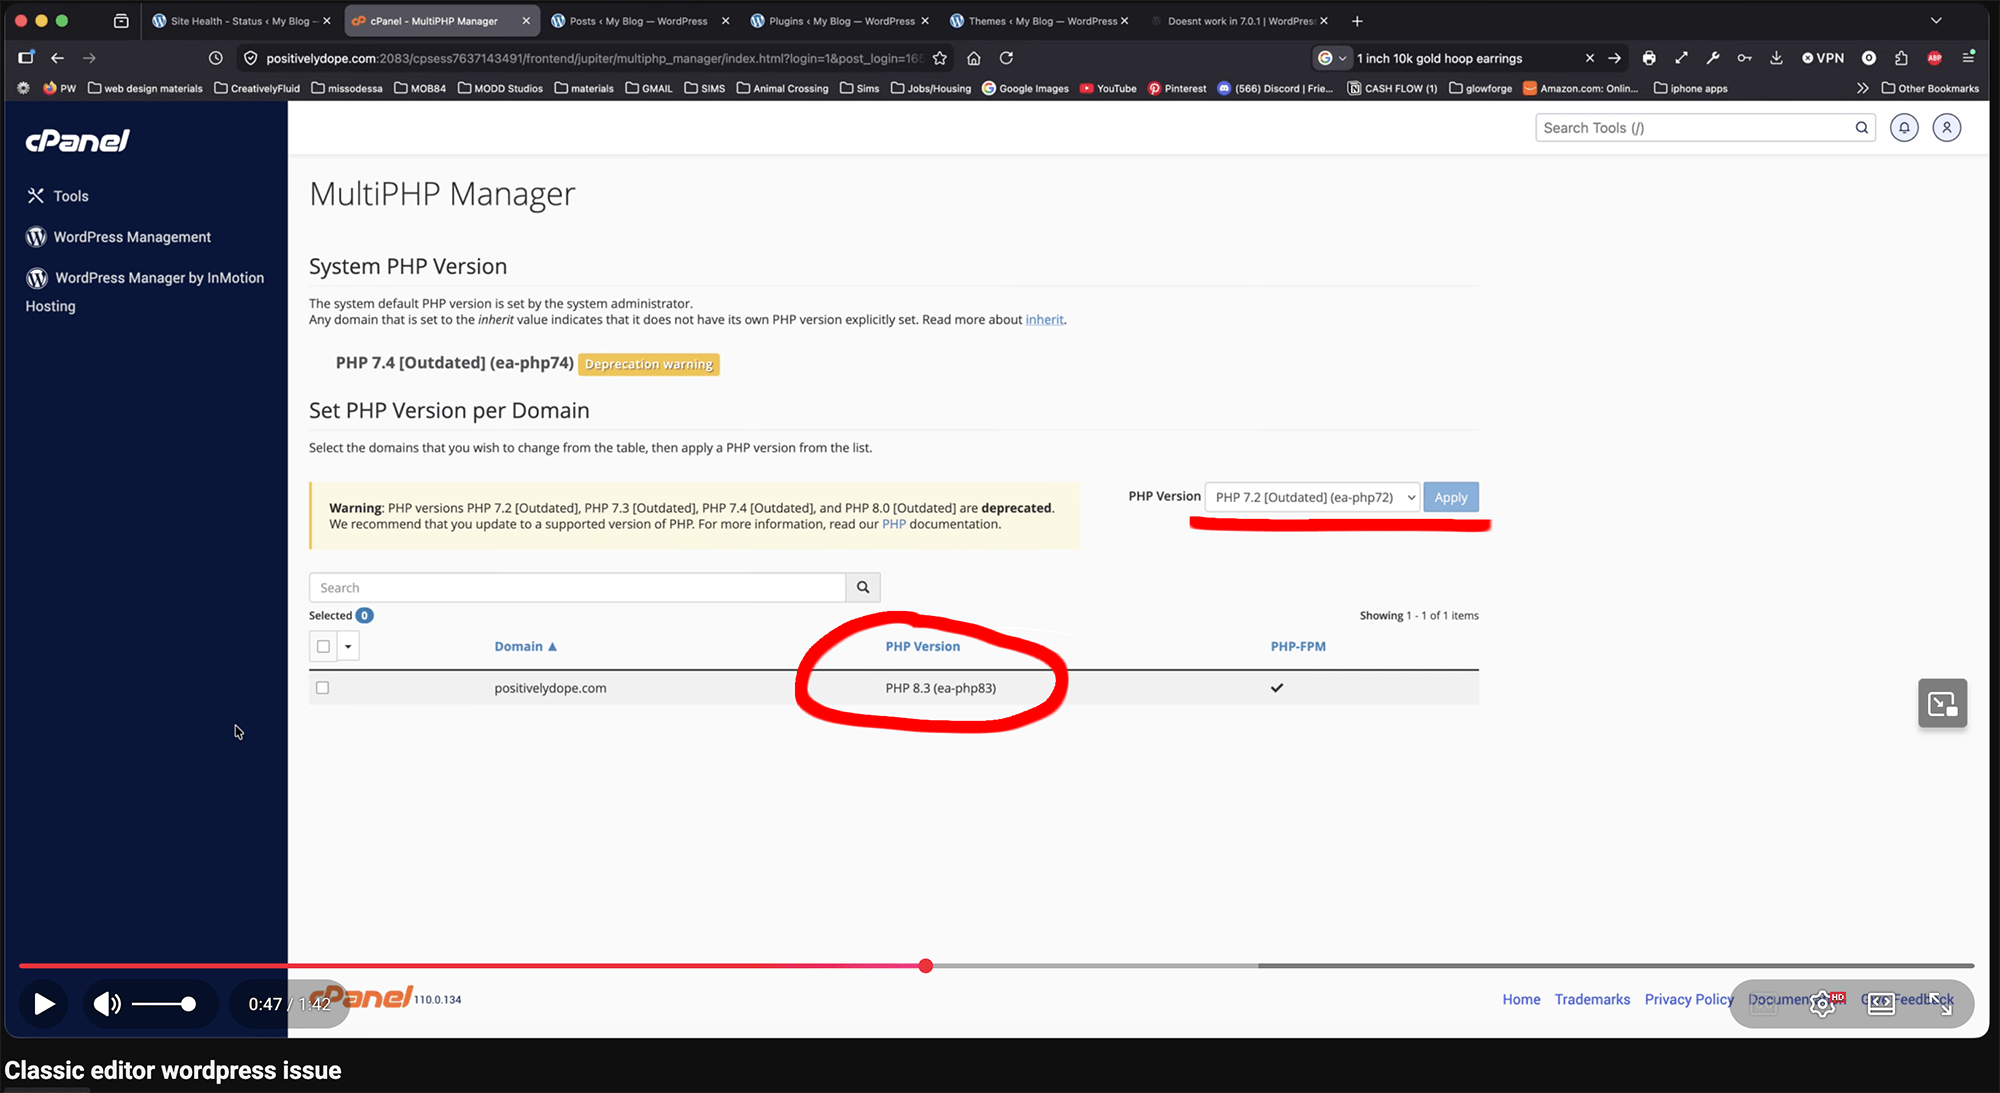This screenshot has height=1093, width=2000.
Task: Adjust the video volume slider
Action: click(x=163, y=1004)
